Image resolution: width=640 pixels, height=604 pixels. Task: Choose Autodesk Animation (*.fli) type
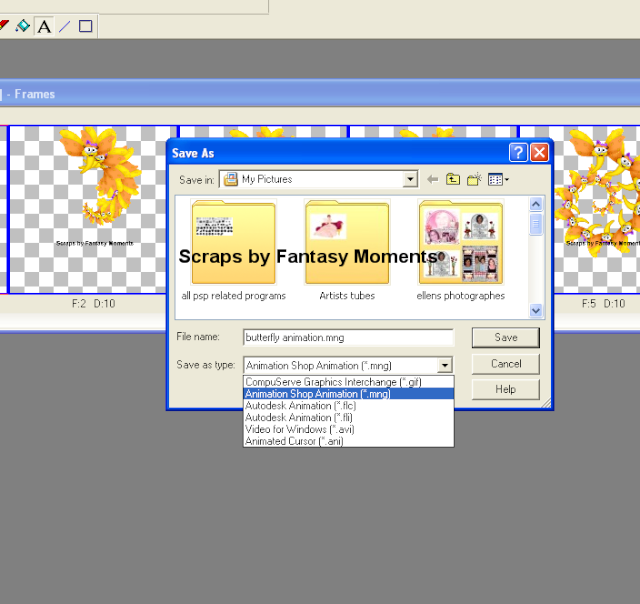[348, 417]
